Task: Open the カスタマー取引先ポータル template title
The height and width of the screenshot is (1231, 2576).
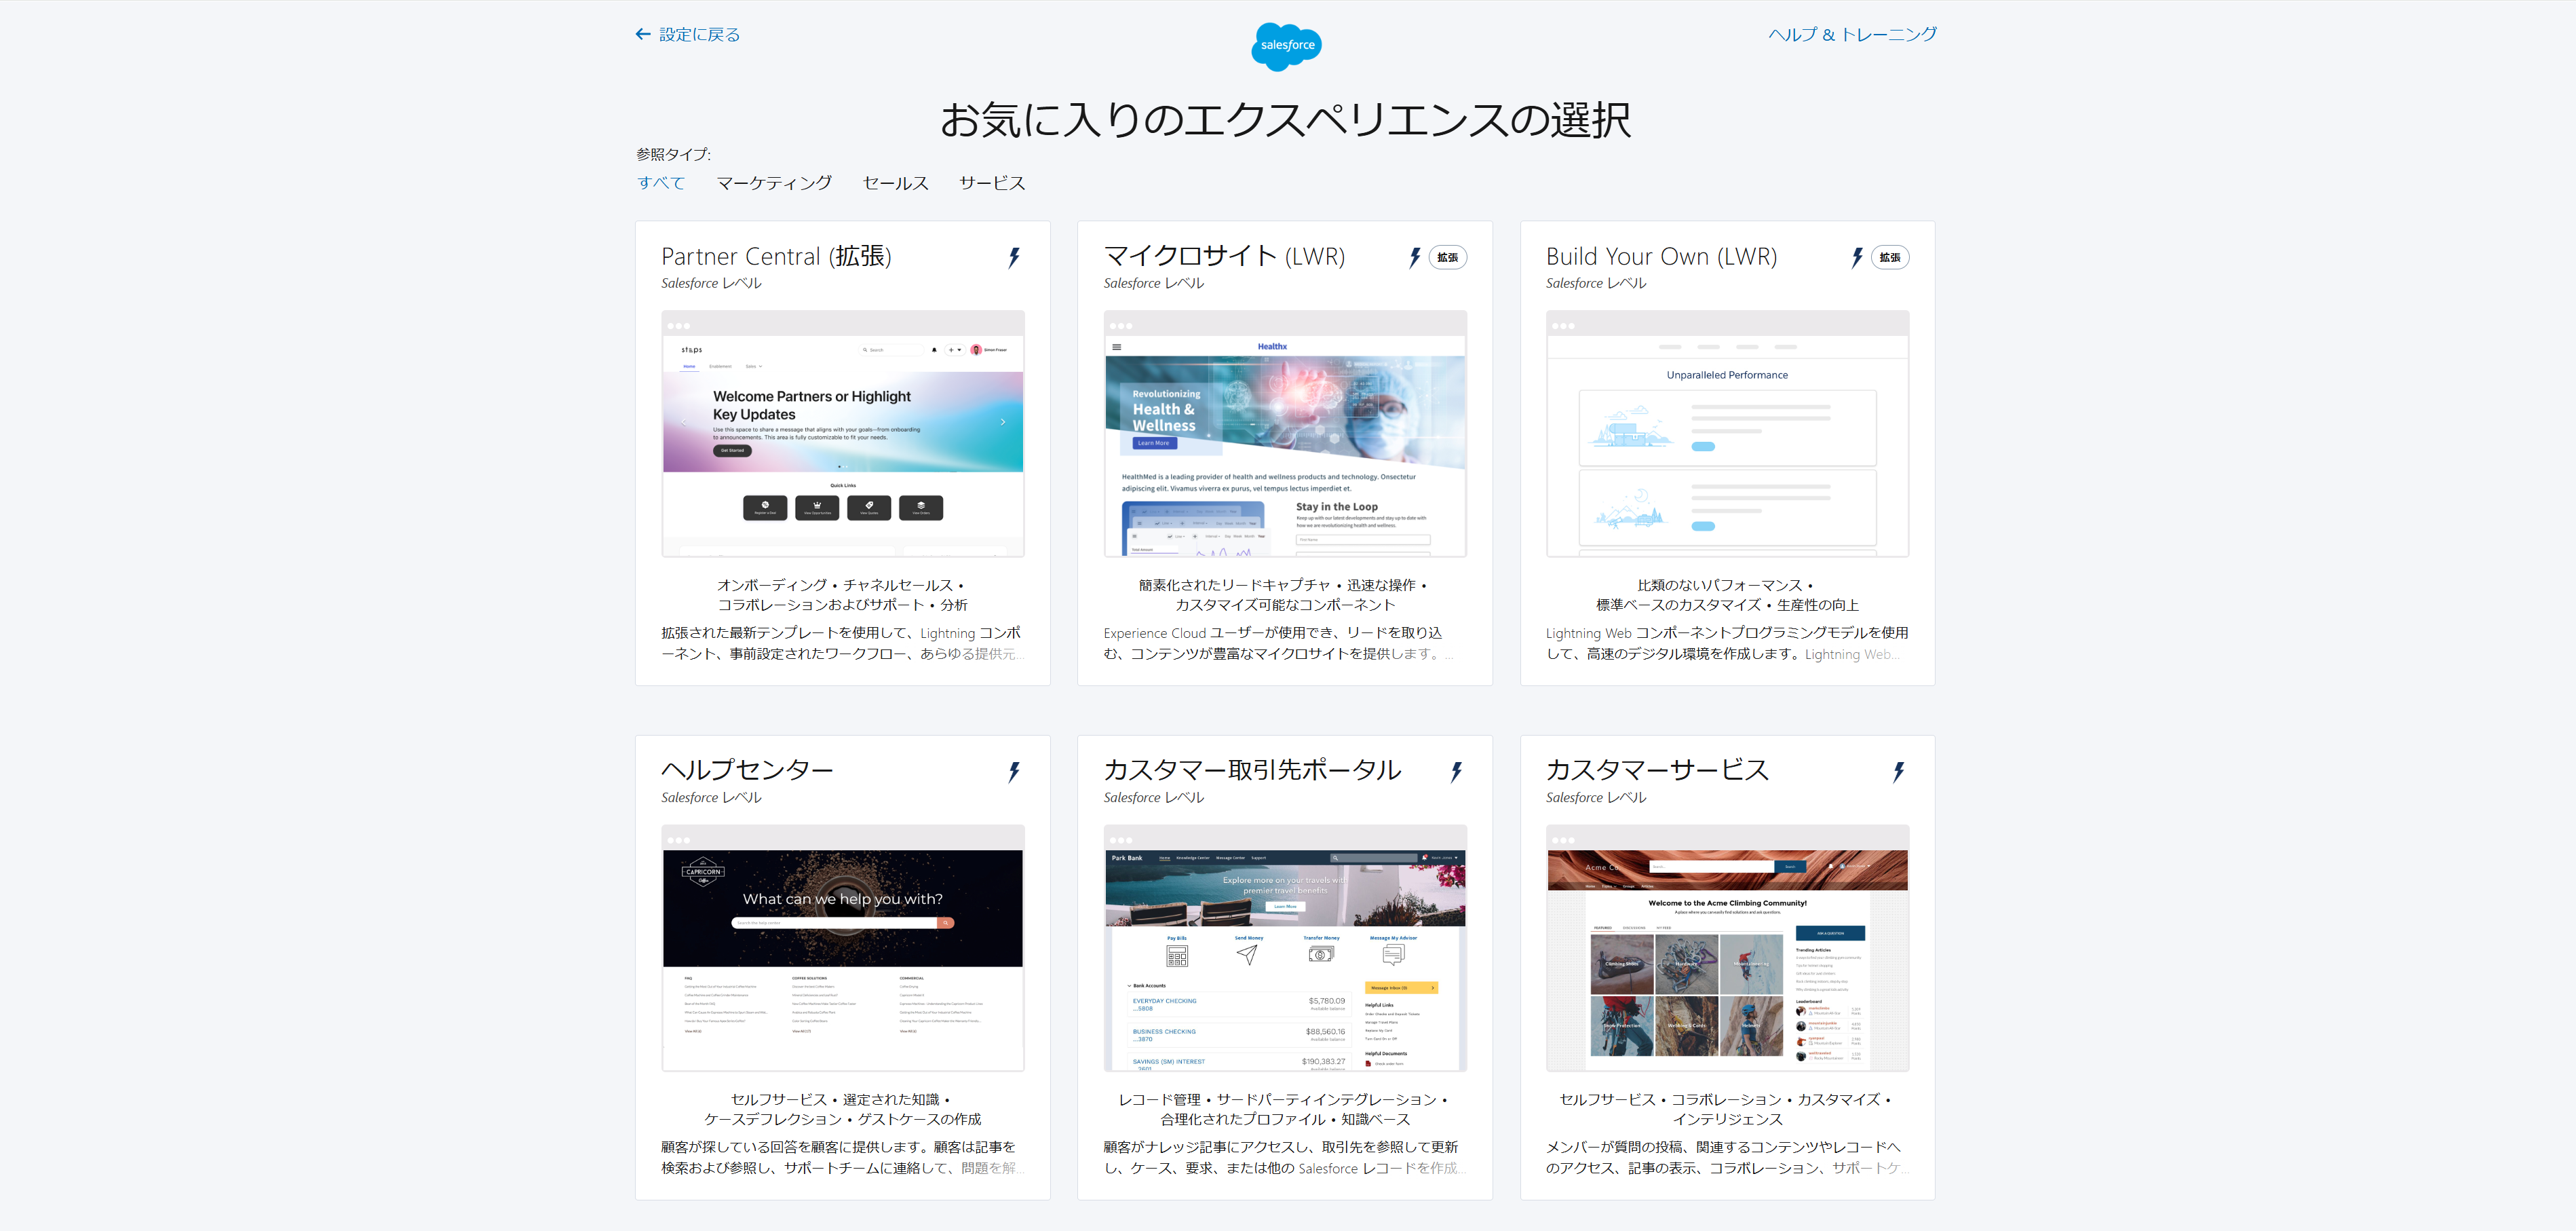Action: click(1252, 770)
